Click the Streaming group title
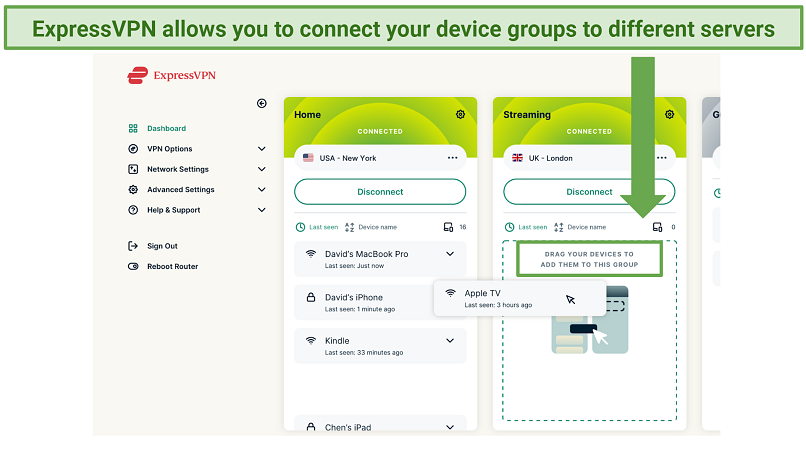The width and height of the screenshot is (806, 453). click(x=527, y=115)
